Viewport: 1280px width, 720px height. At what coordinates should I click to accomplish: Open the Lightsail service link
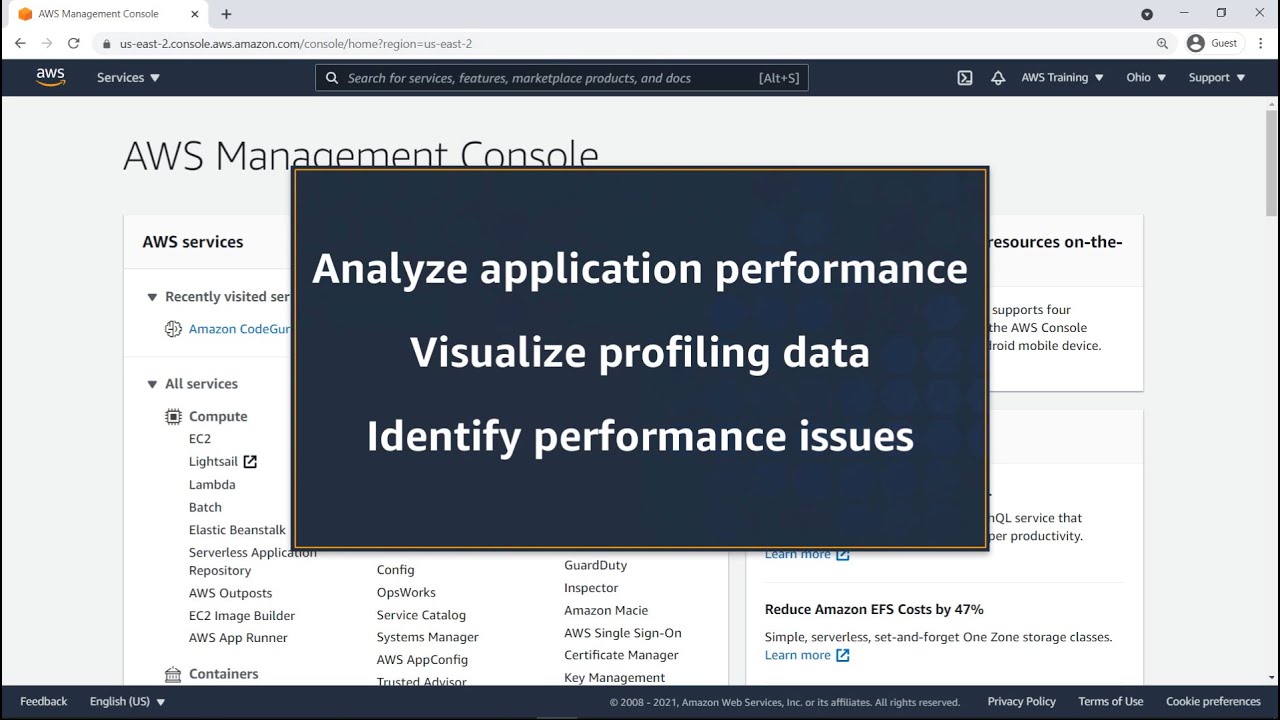(214, 462)
